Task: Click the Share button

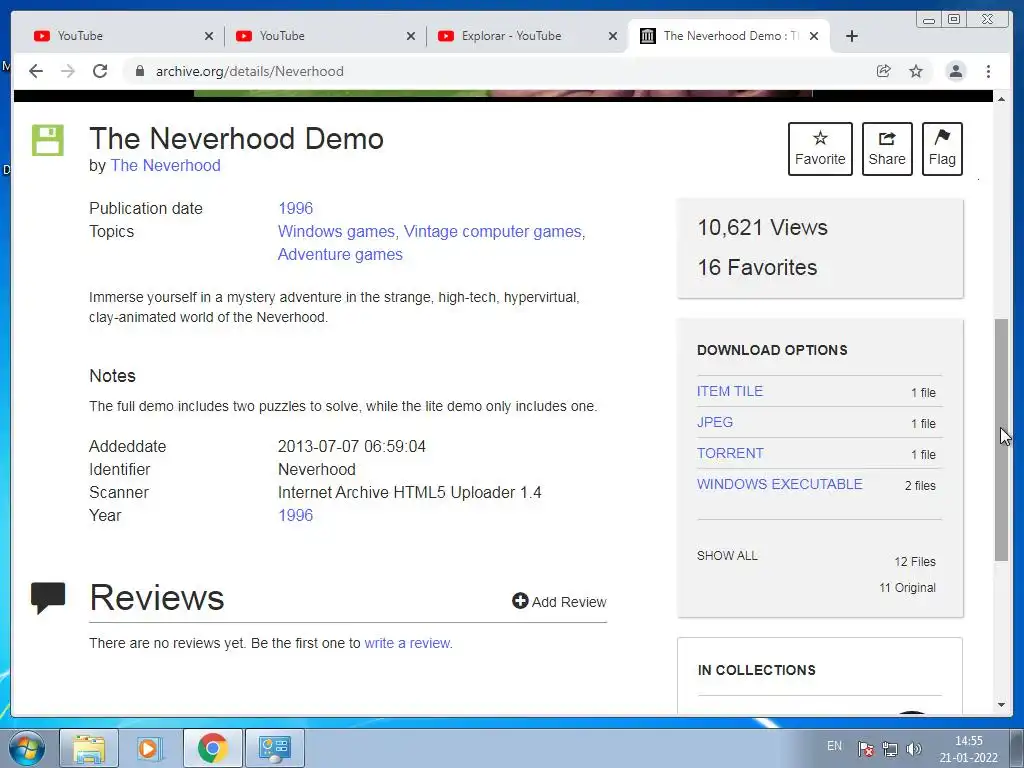Action: point(887,149)
